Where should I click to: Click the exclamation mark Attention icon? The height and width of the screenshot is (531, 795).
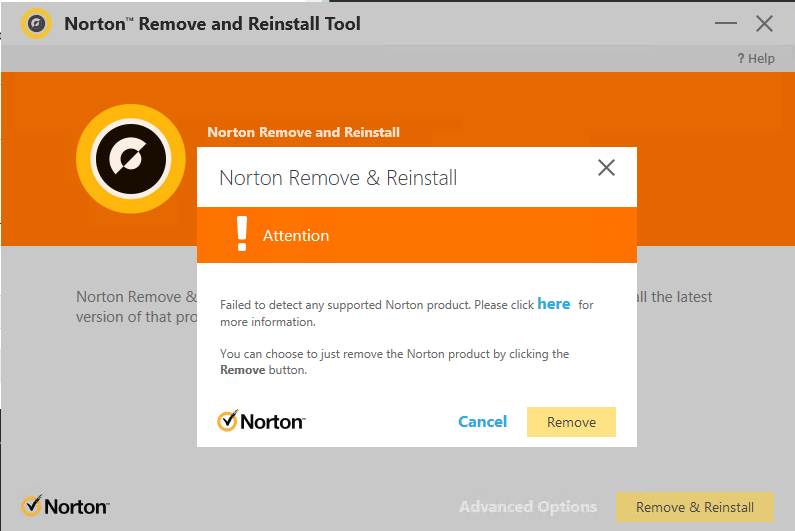click(x=242, y=234)
